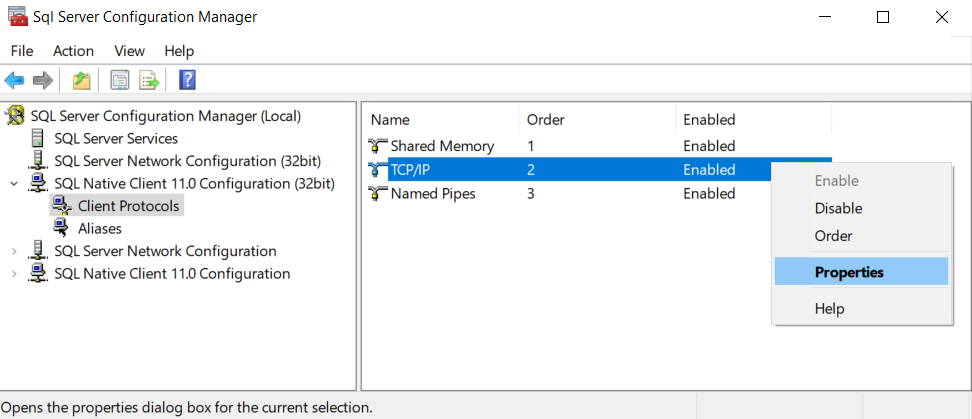
Task: Click the Shared Memory protocol icon
Action: tap(376, 146)
